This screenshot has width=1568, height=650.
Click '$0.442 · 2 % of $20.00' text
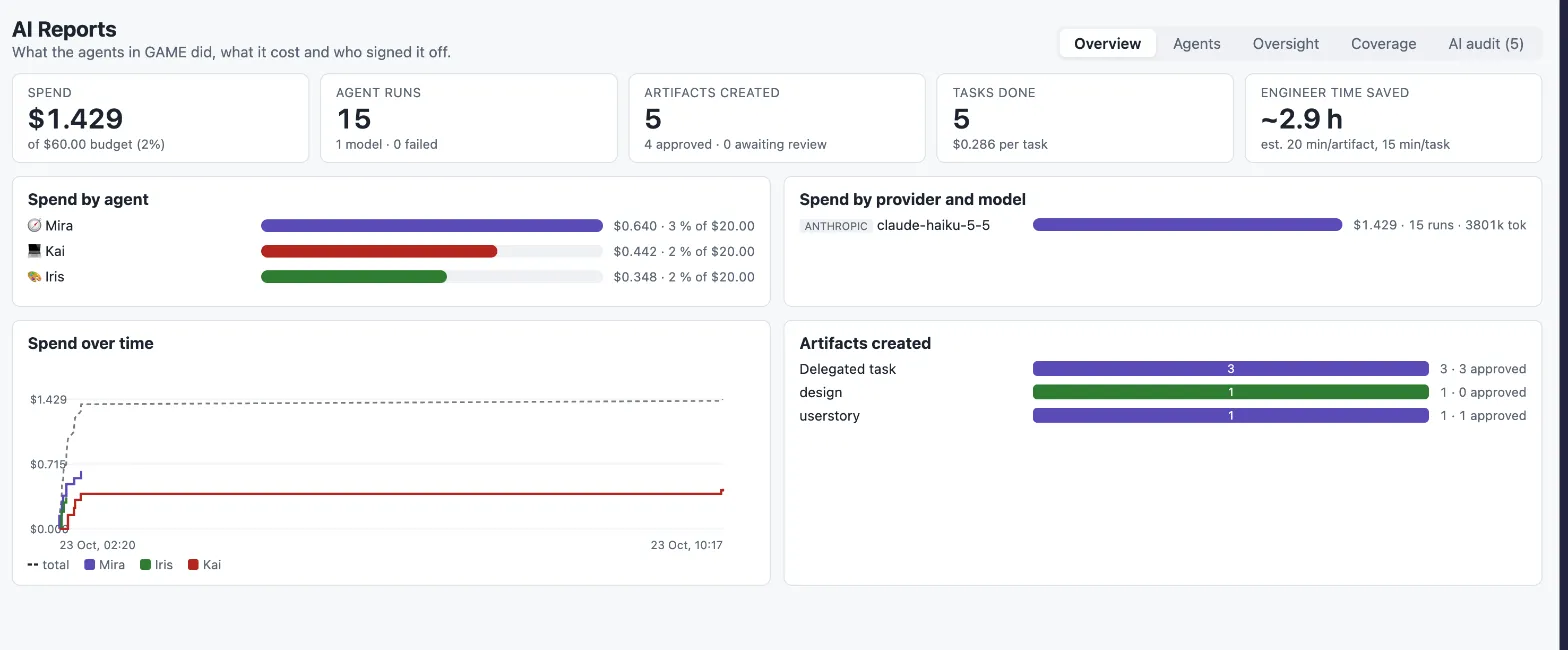tap(684, 251)
